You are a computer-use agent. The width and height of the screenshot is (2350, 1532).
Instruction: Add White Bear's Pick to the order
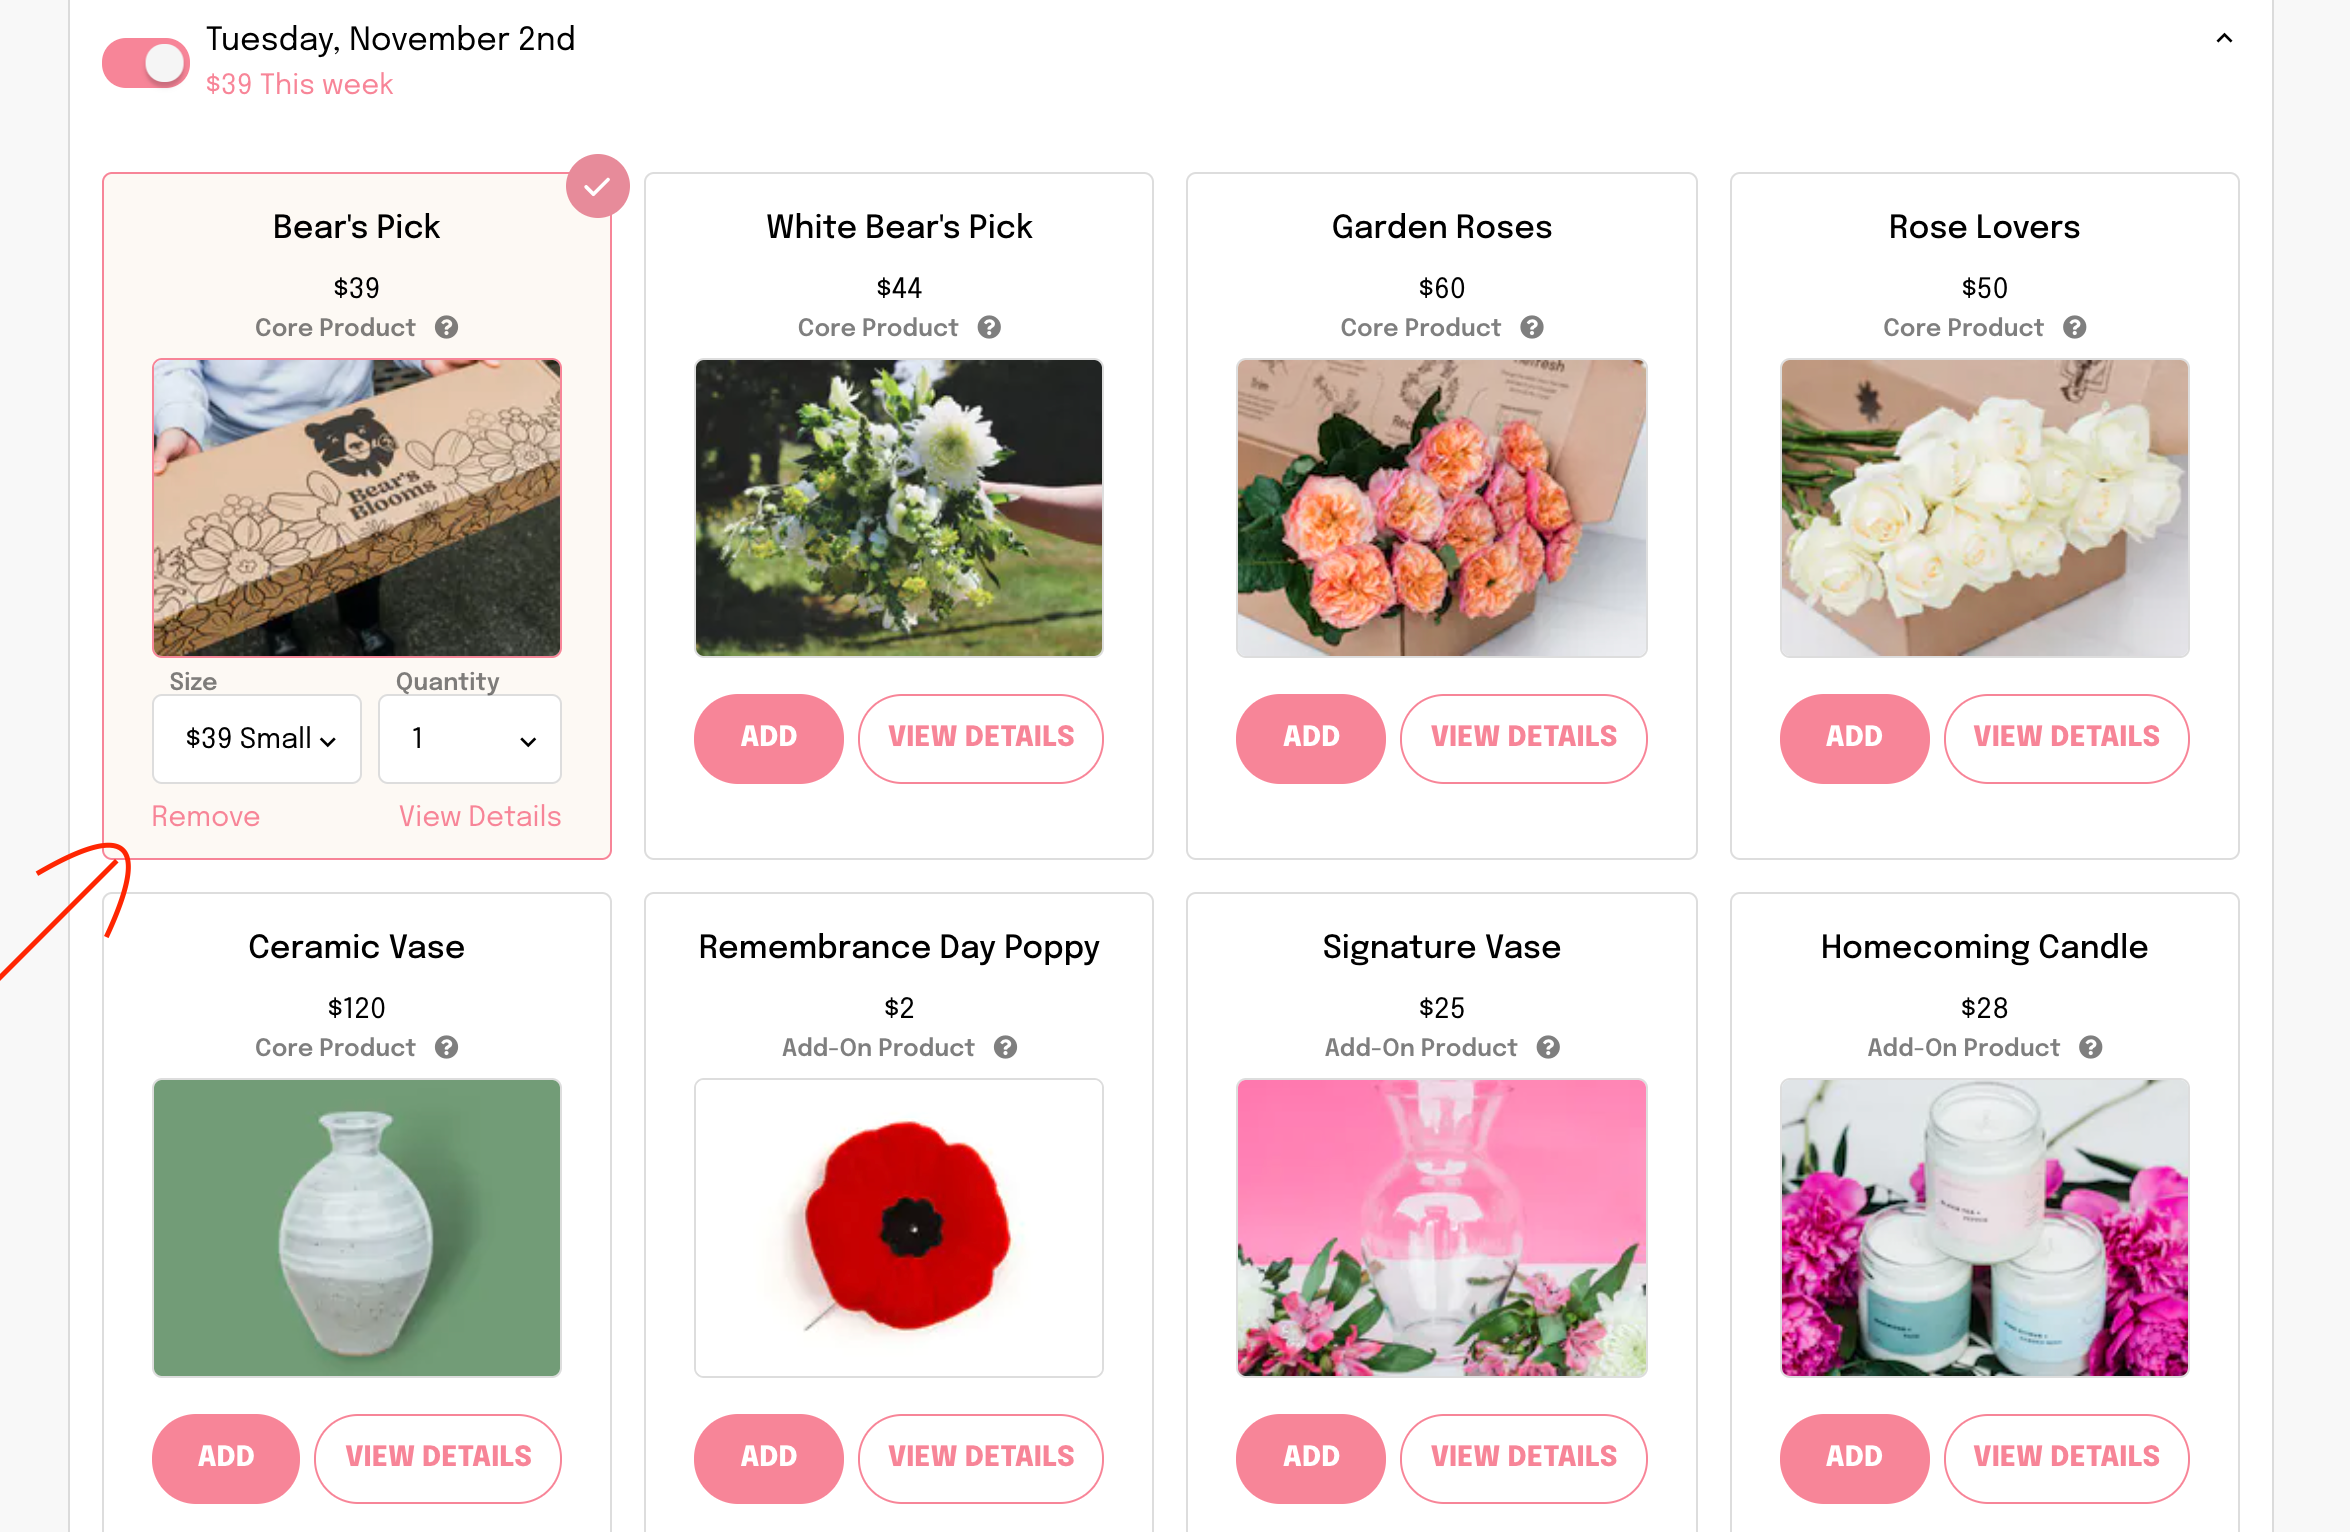point(768,737)
